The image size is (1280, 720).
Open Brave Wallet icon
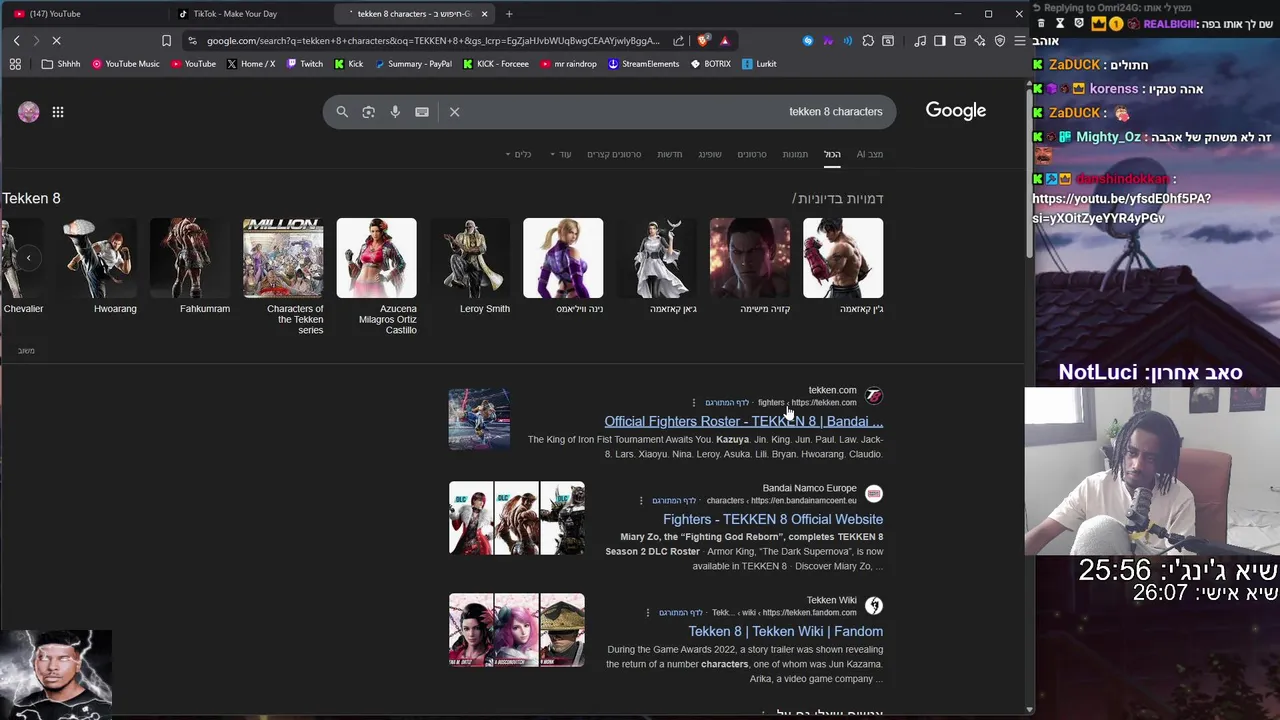tap(960, 41)
